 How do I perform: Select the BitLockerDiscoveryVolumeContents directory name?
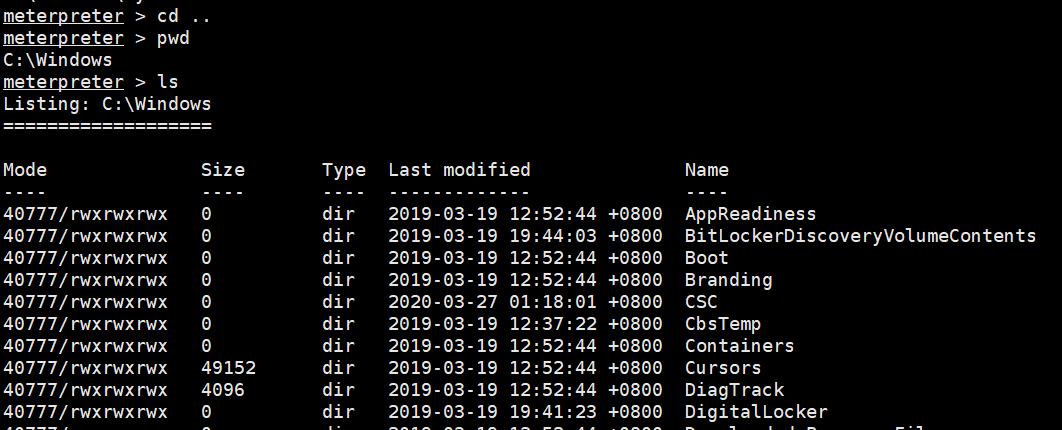click(860, 236)
